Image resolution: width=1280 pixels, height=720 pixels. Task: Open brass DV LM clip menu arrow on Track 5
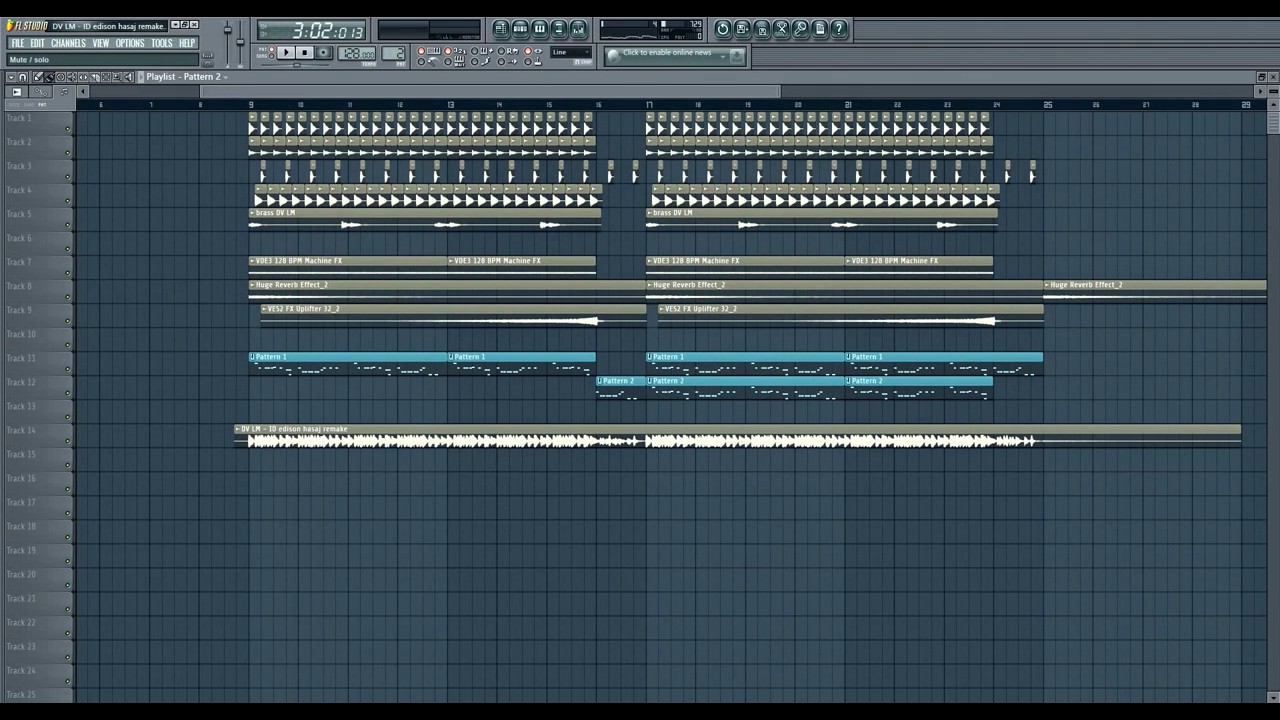[x=252, y=213]
